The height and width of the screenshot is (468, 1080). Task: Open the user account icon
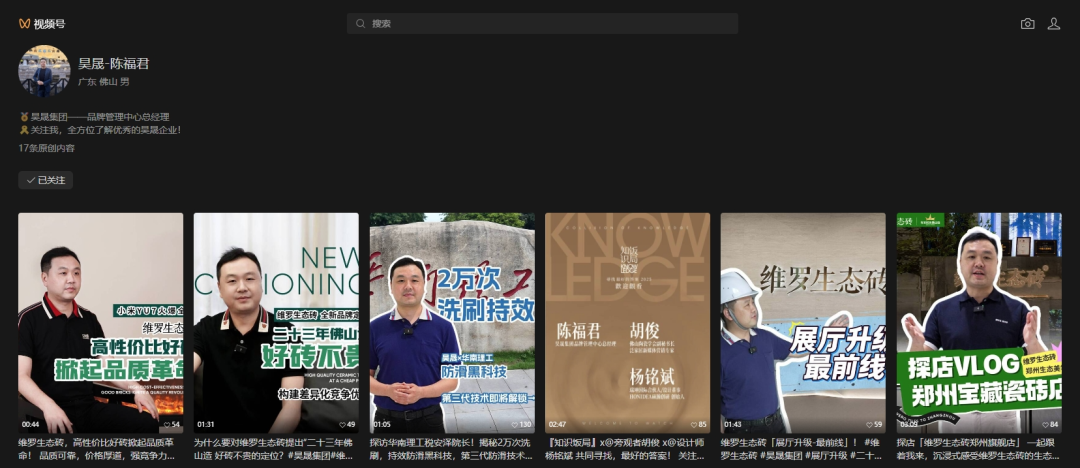[x=1053, y=23]
